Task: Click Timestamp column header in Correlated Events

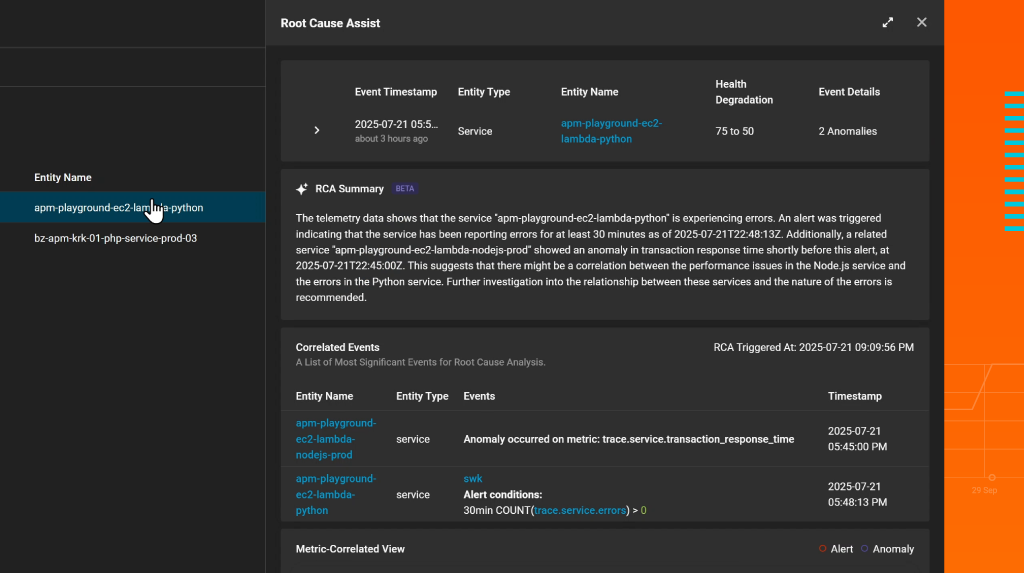Action: (x=855, y=397)
